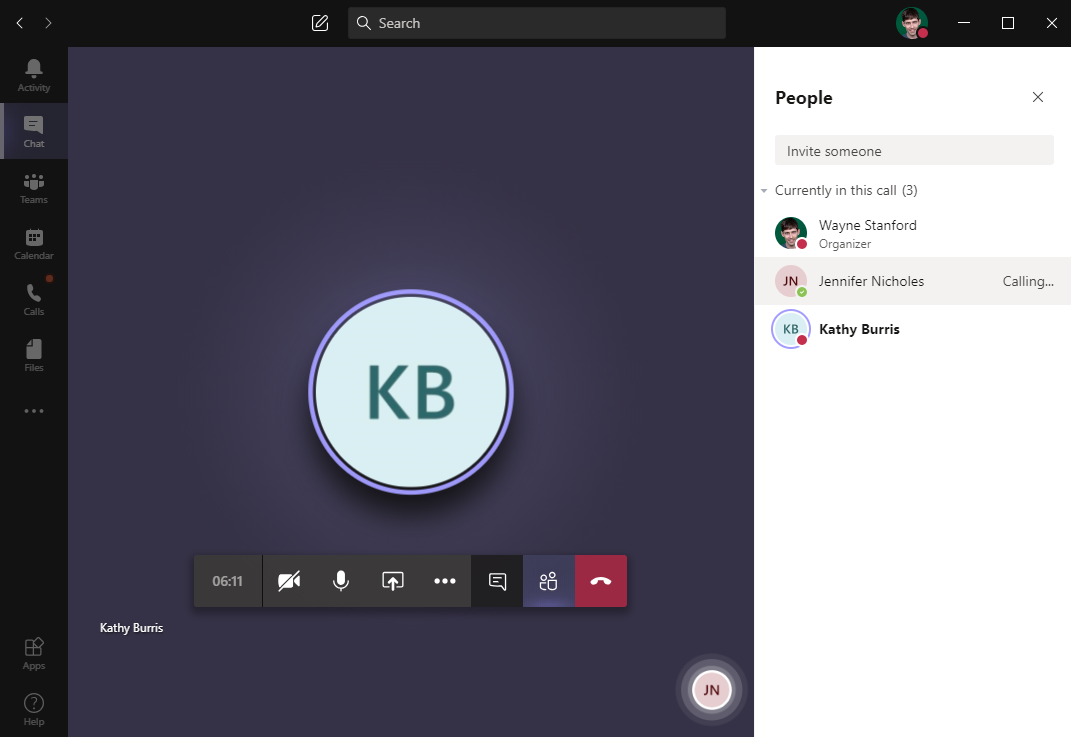Collapse the 'Currently in this call' list

pos(764,190)
